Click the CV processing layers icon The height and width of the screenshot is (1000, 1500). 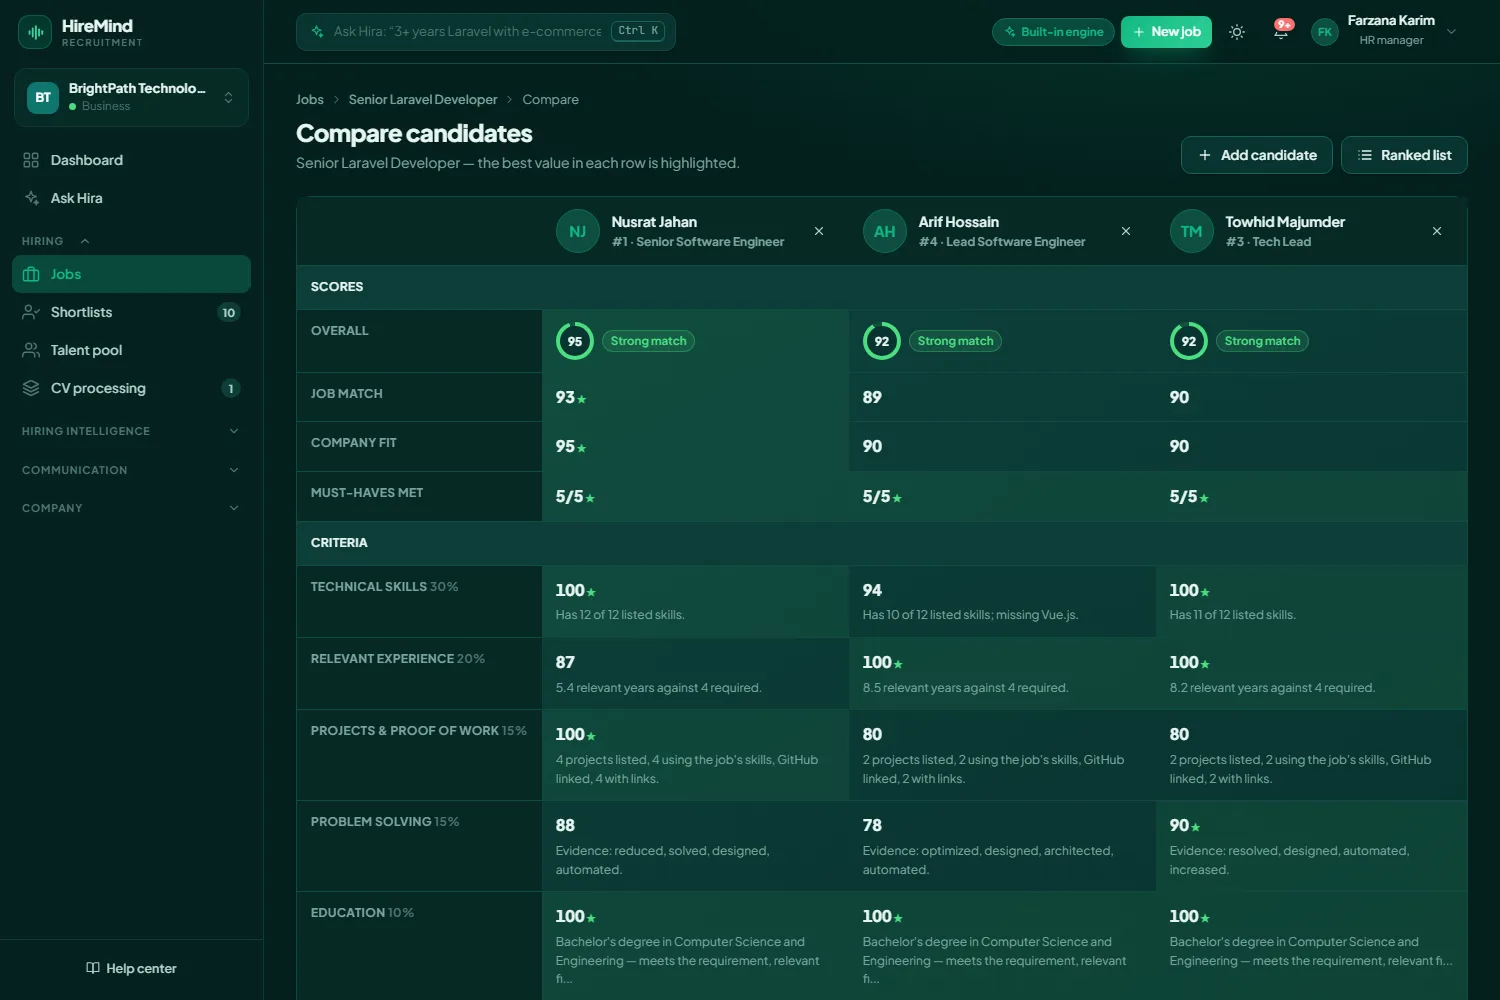31,388
